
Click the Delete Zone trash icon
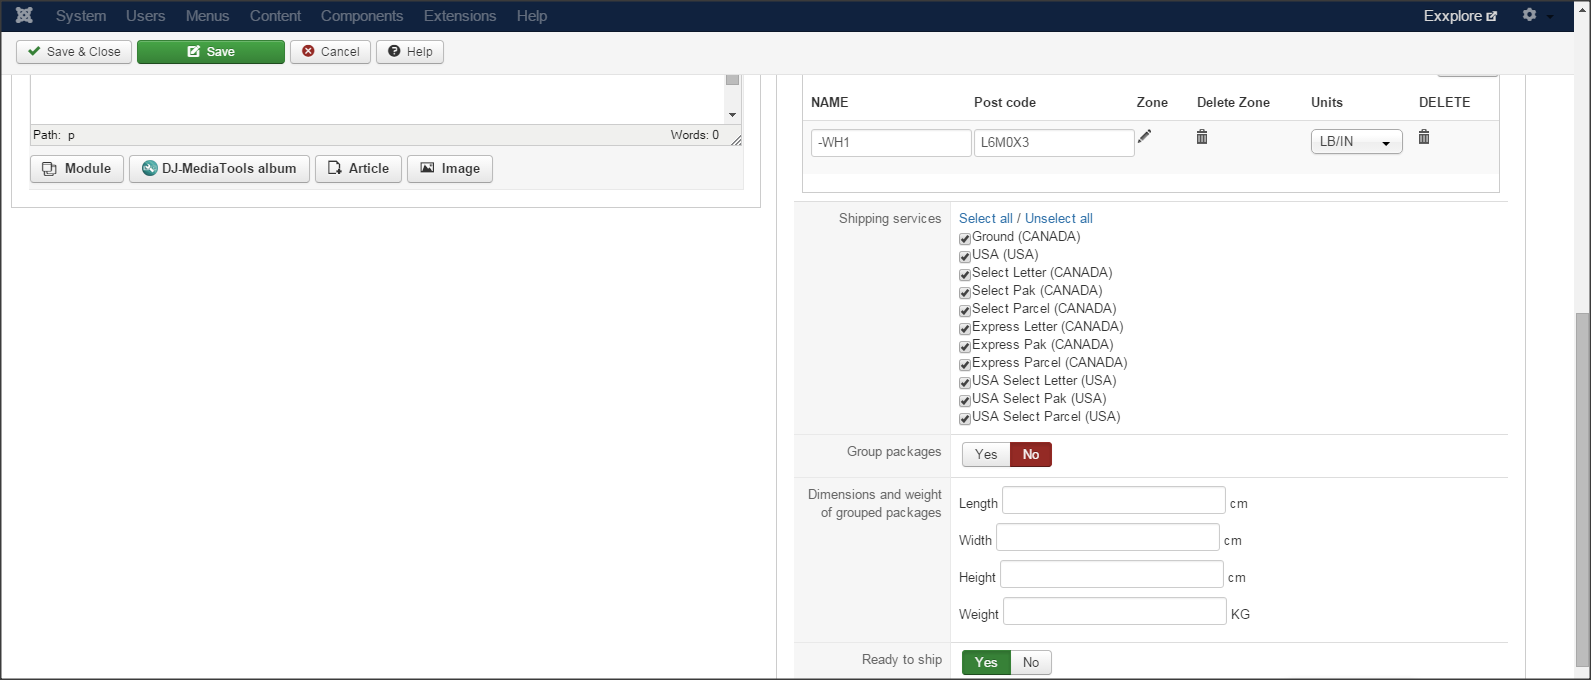pyautogui.click(x=1202, y=137)
